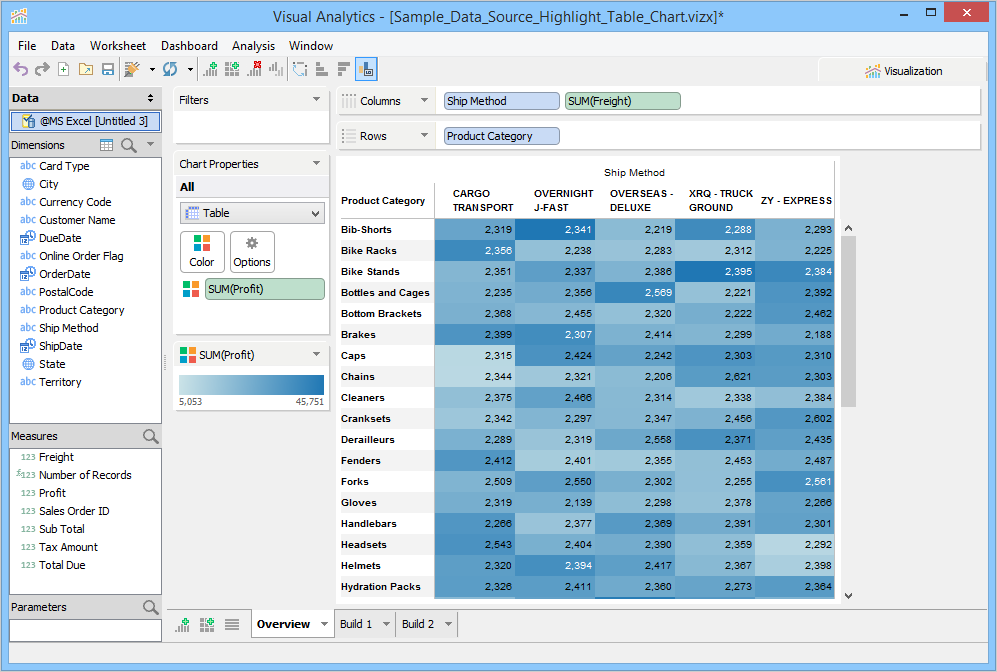Click the Options gear button

pos(252,251)
